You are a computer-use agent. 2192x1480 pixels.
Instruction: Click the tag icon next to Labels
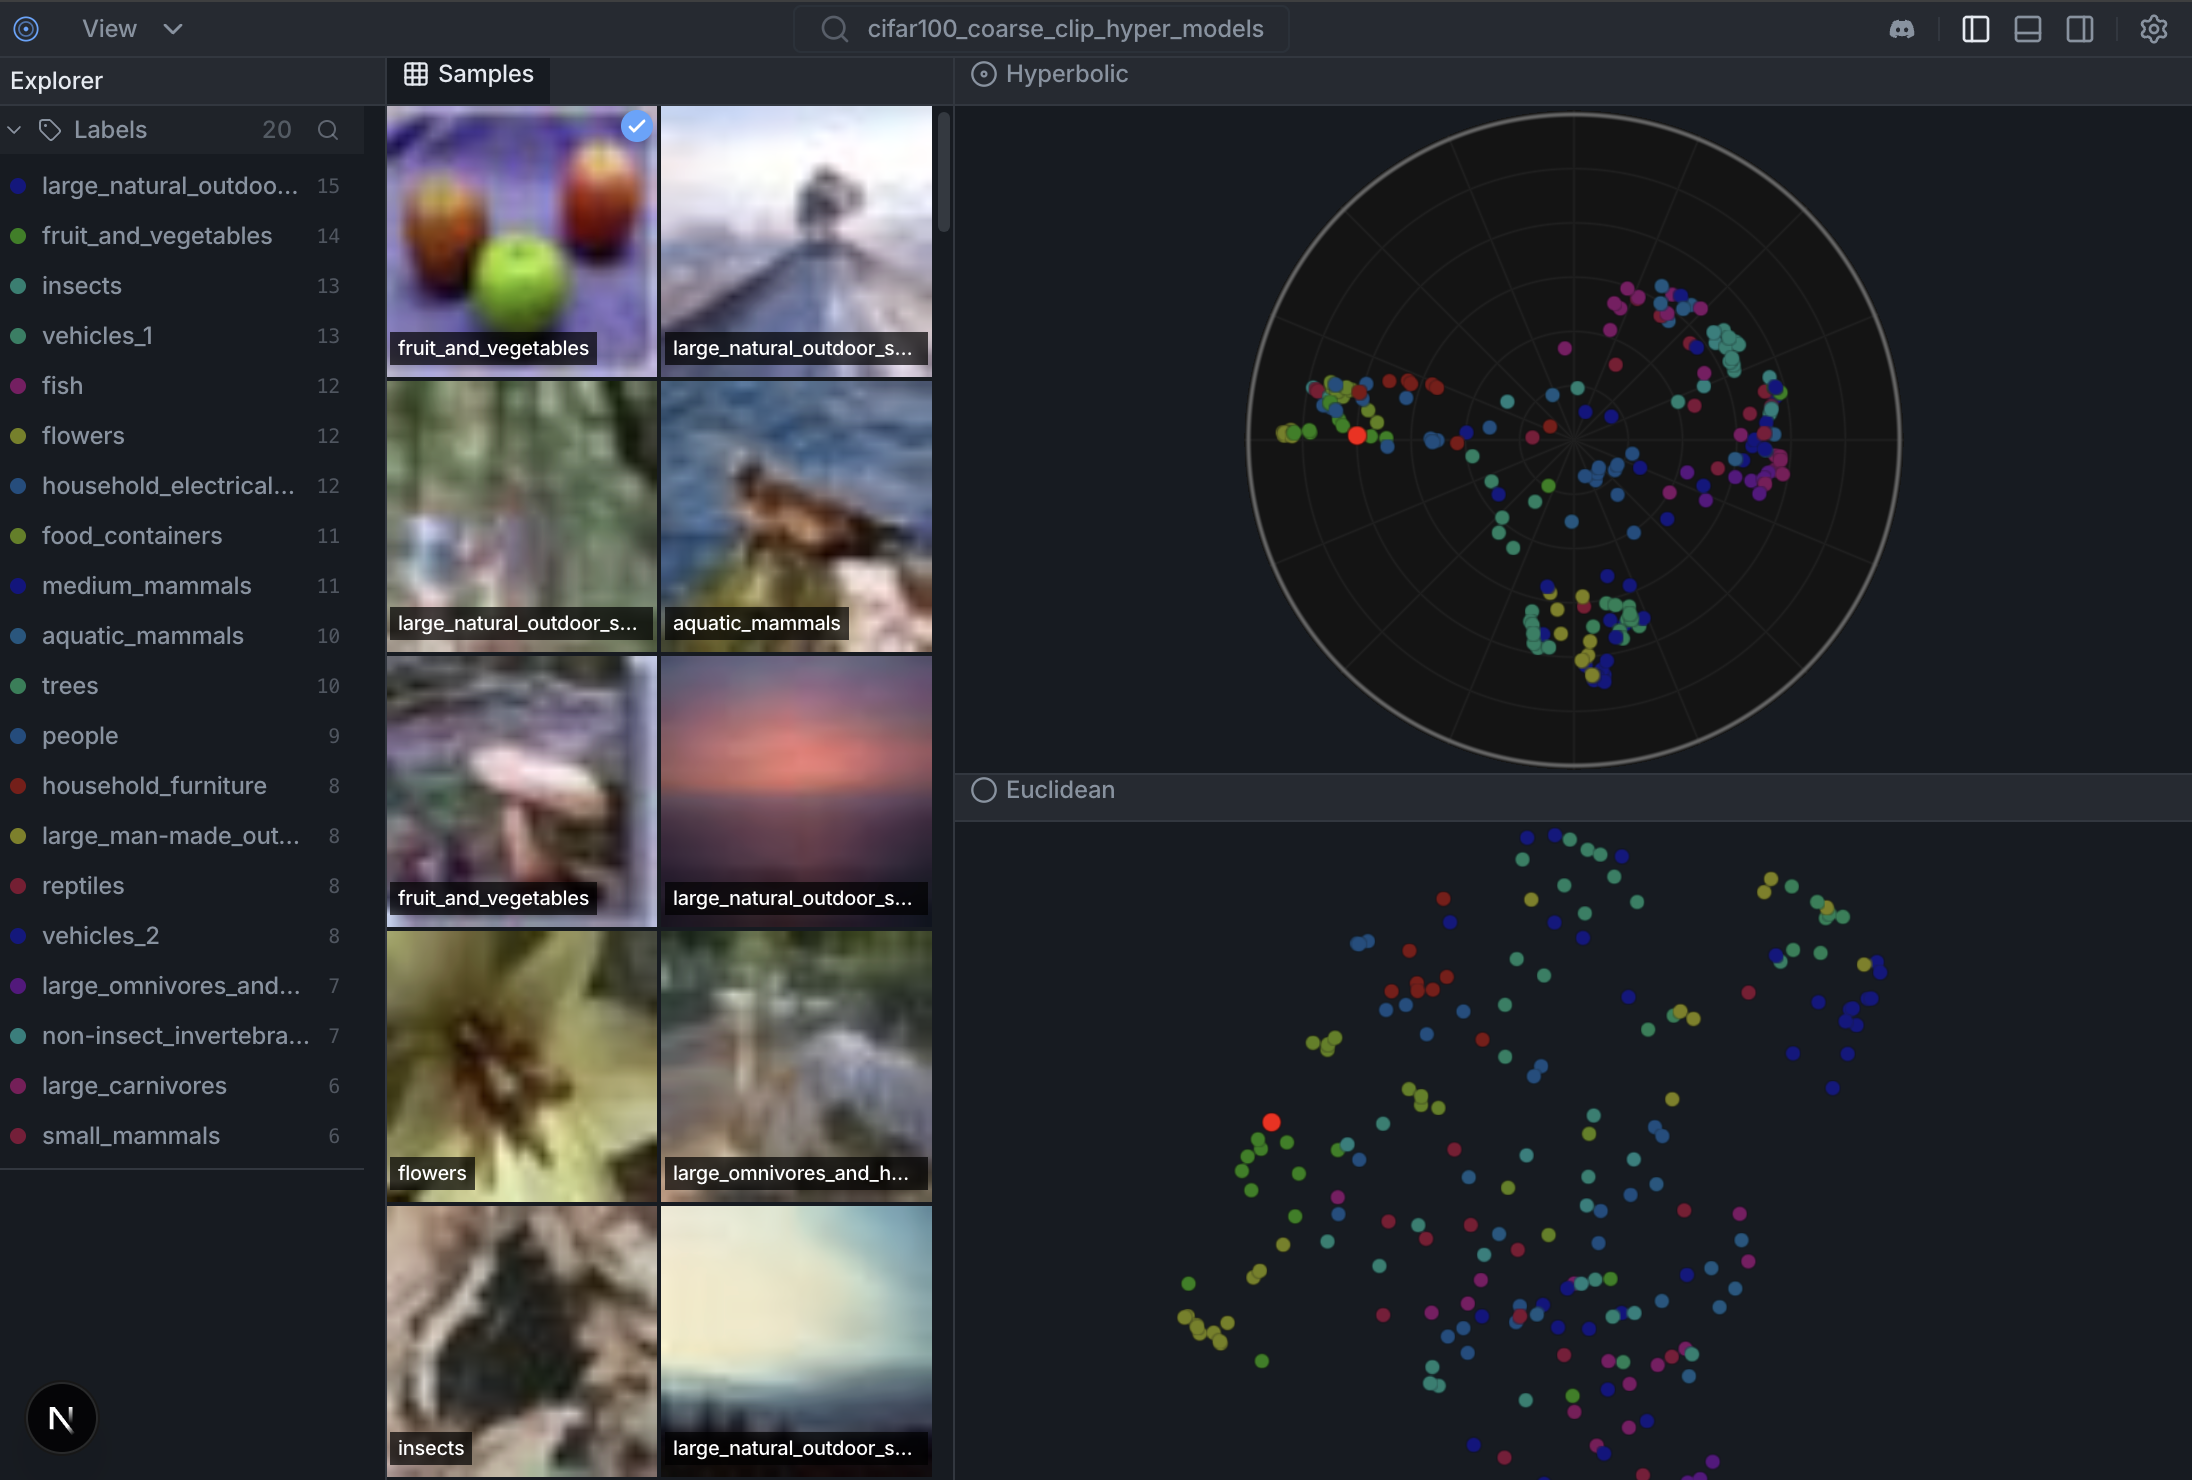coord(50,129)
